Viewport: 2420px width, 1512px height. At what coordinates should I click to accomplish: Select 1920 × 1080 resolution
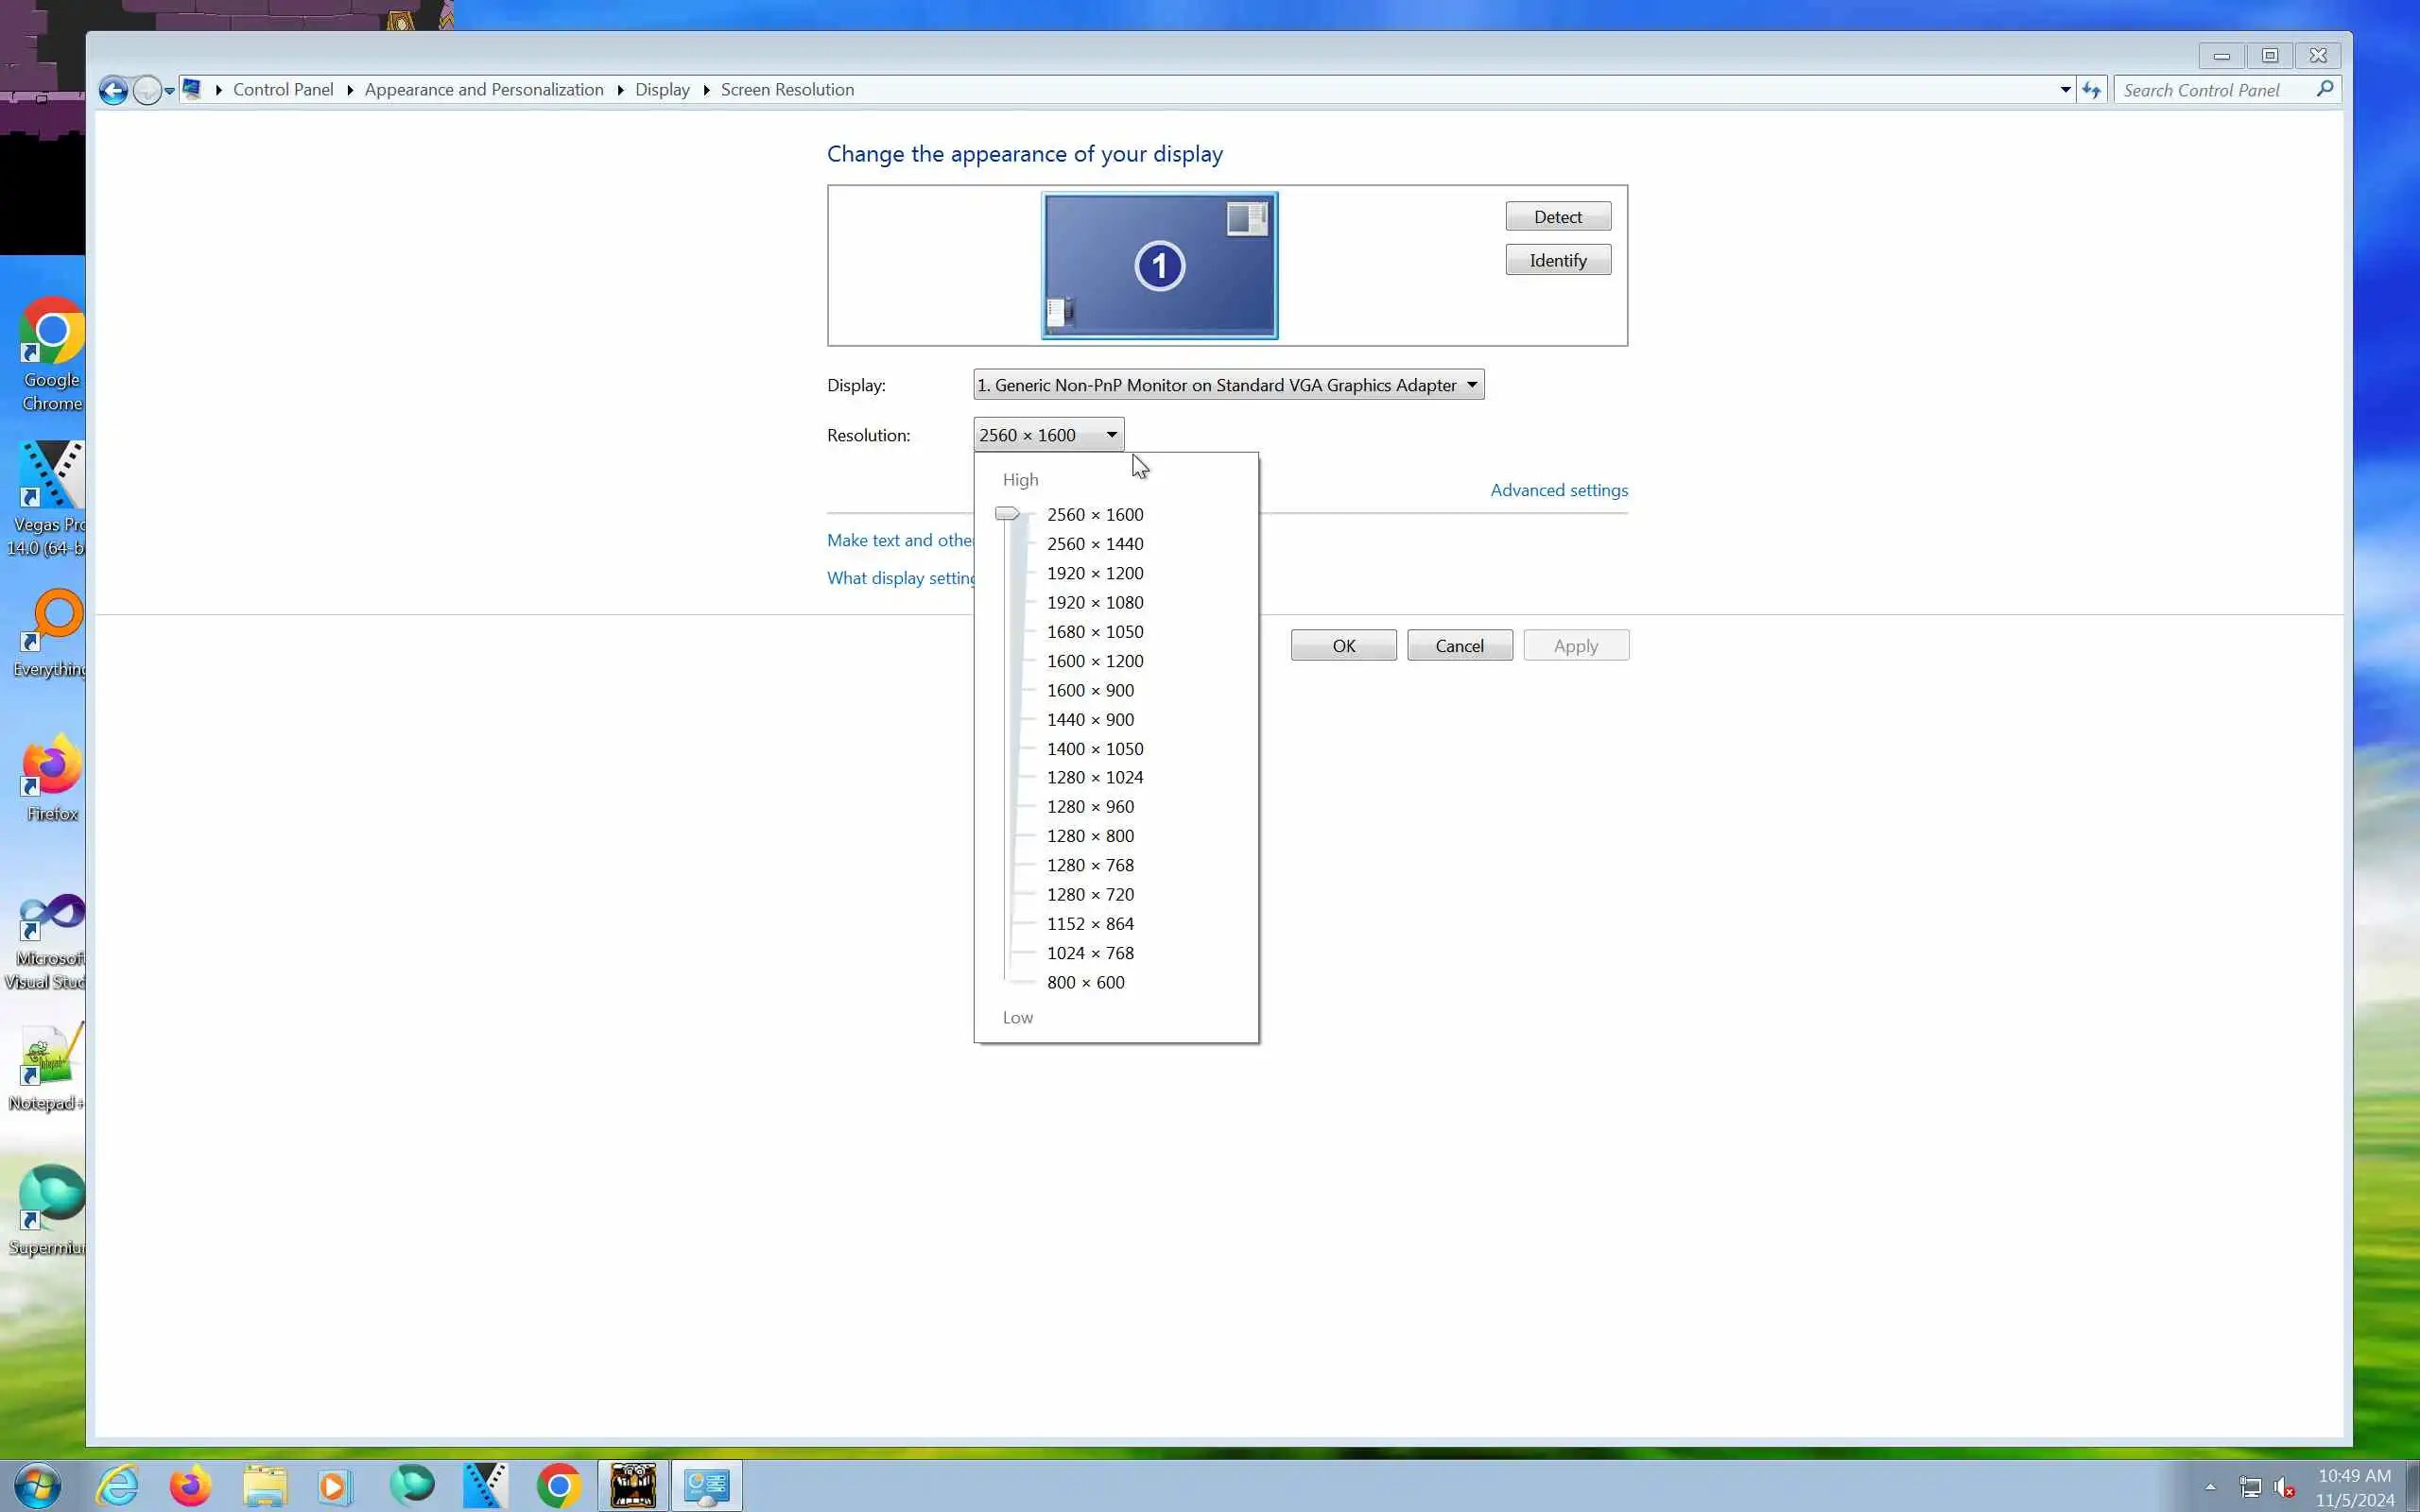click(x=1095, y=602)
